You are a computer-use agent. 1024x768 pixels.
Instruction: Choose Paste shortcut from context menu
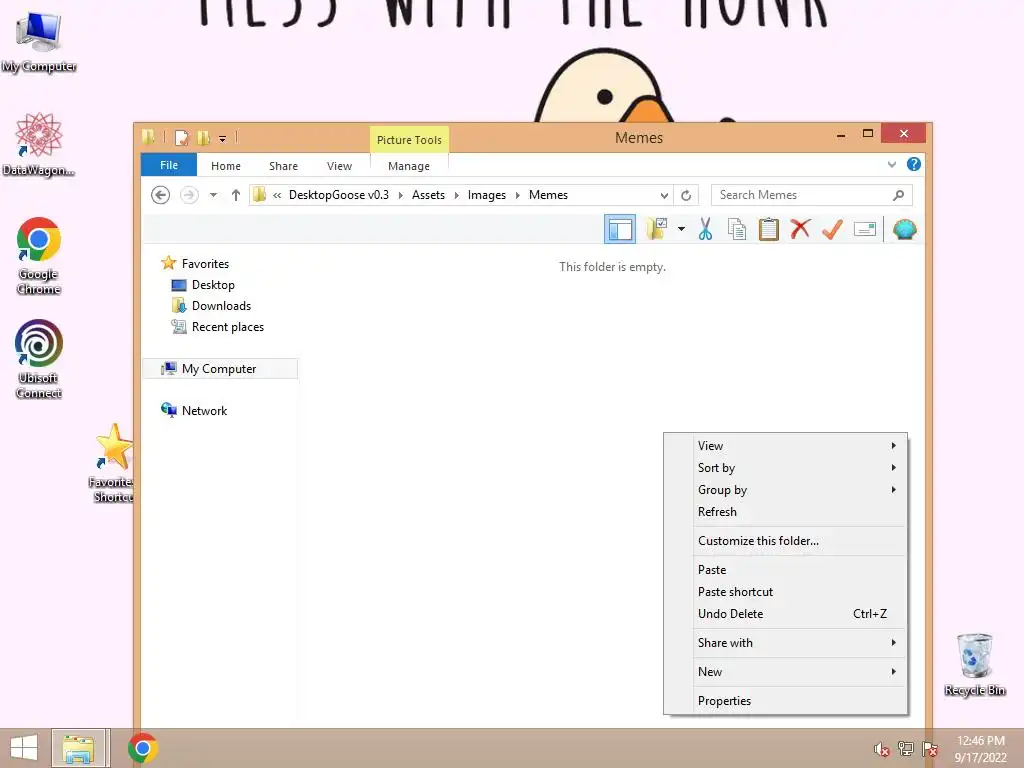[785, 592]
